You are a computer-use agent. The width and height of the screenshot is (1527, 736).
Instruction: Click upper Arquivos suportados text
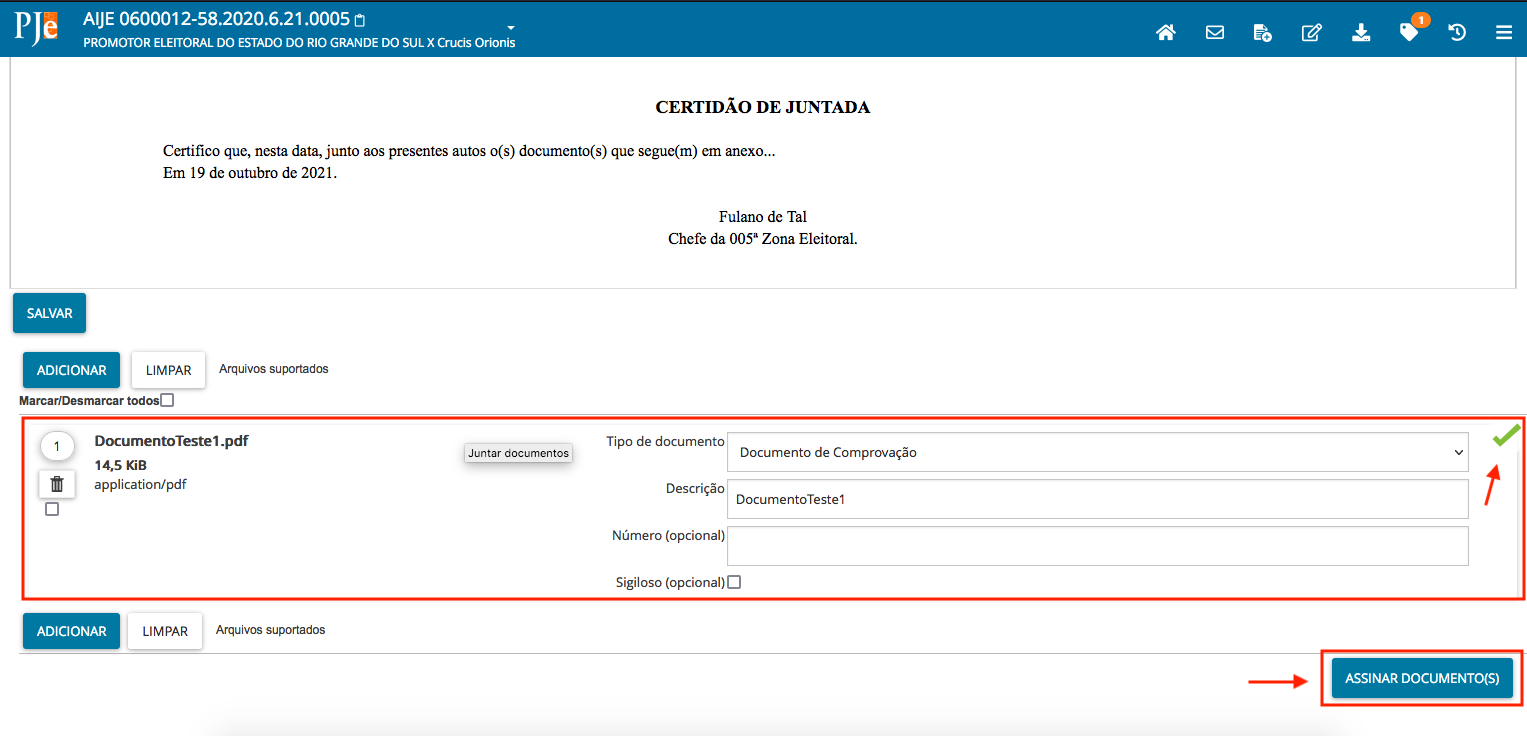[273, 369]
